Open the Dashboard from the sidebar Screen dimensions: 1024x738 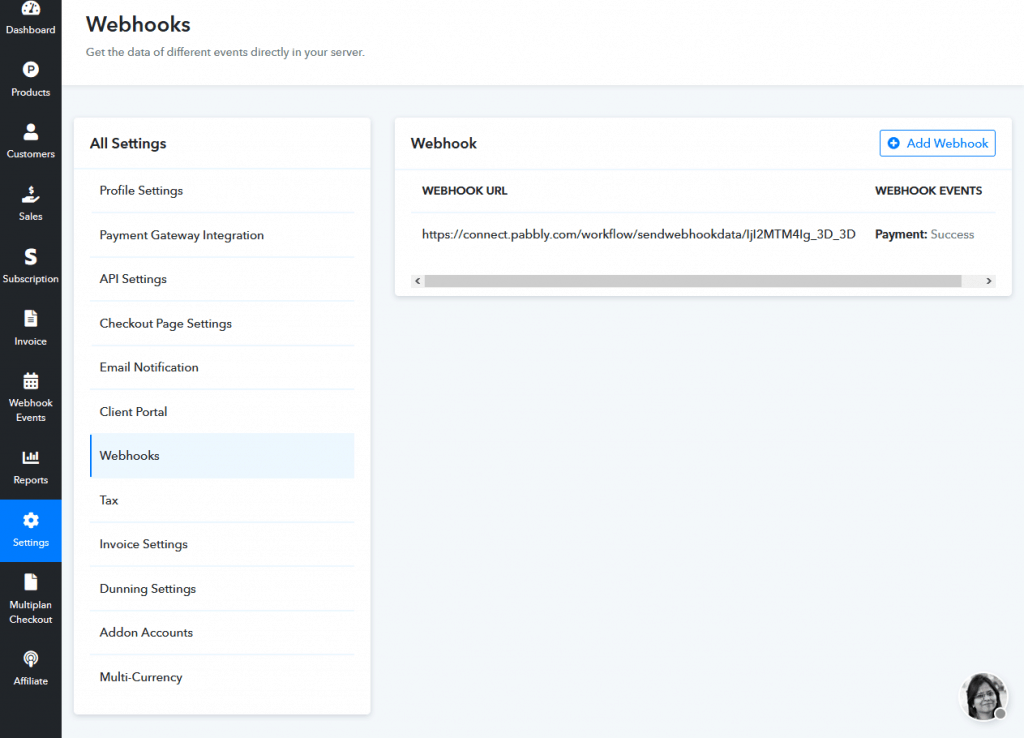tap(30, 18)
